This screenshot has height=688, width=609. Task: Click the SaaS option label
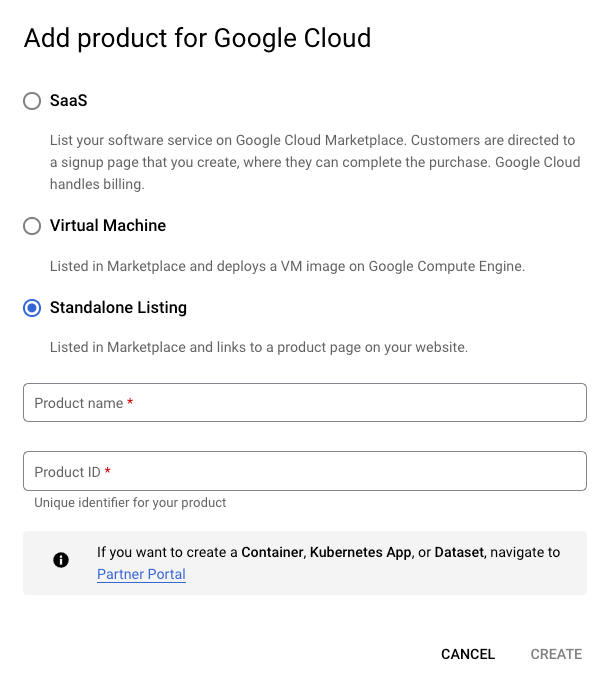click(x=69, y=100)
